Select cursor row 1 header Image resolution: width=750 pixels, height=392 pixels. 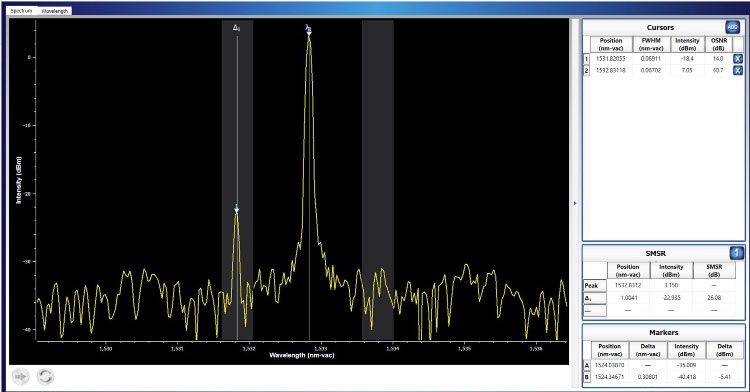586,58
